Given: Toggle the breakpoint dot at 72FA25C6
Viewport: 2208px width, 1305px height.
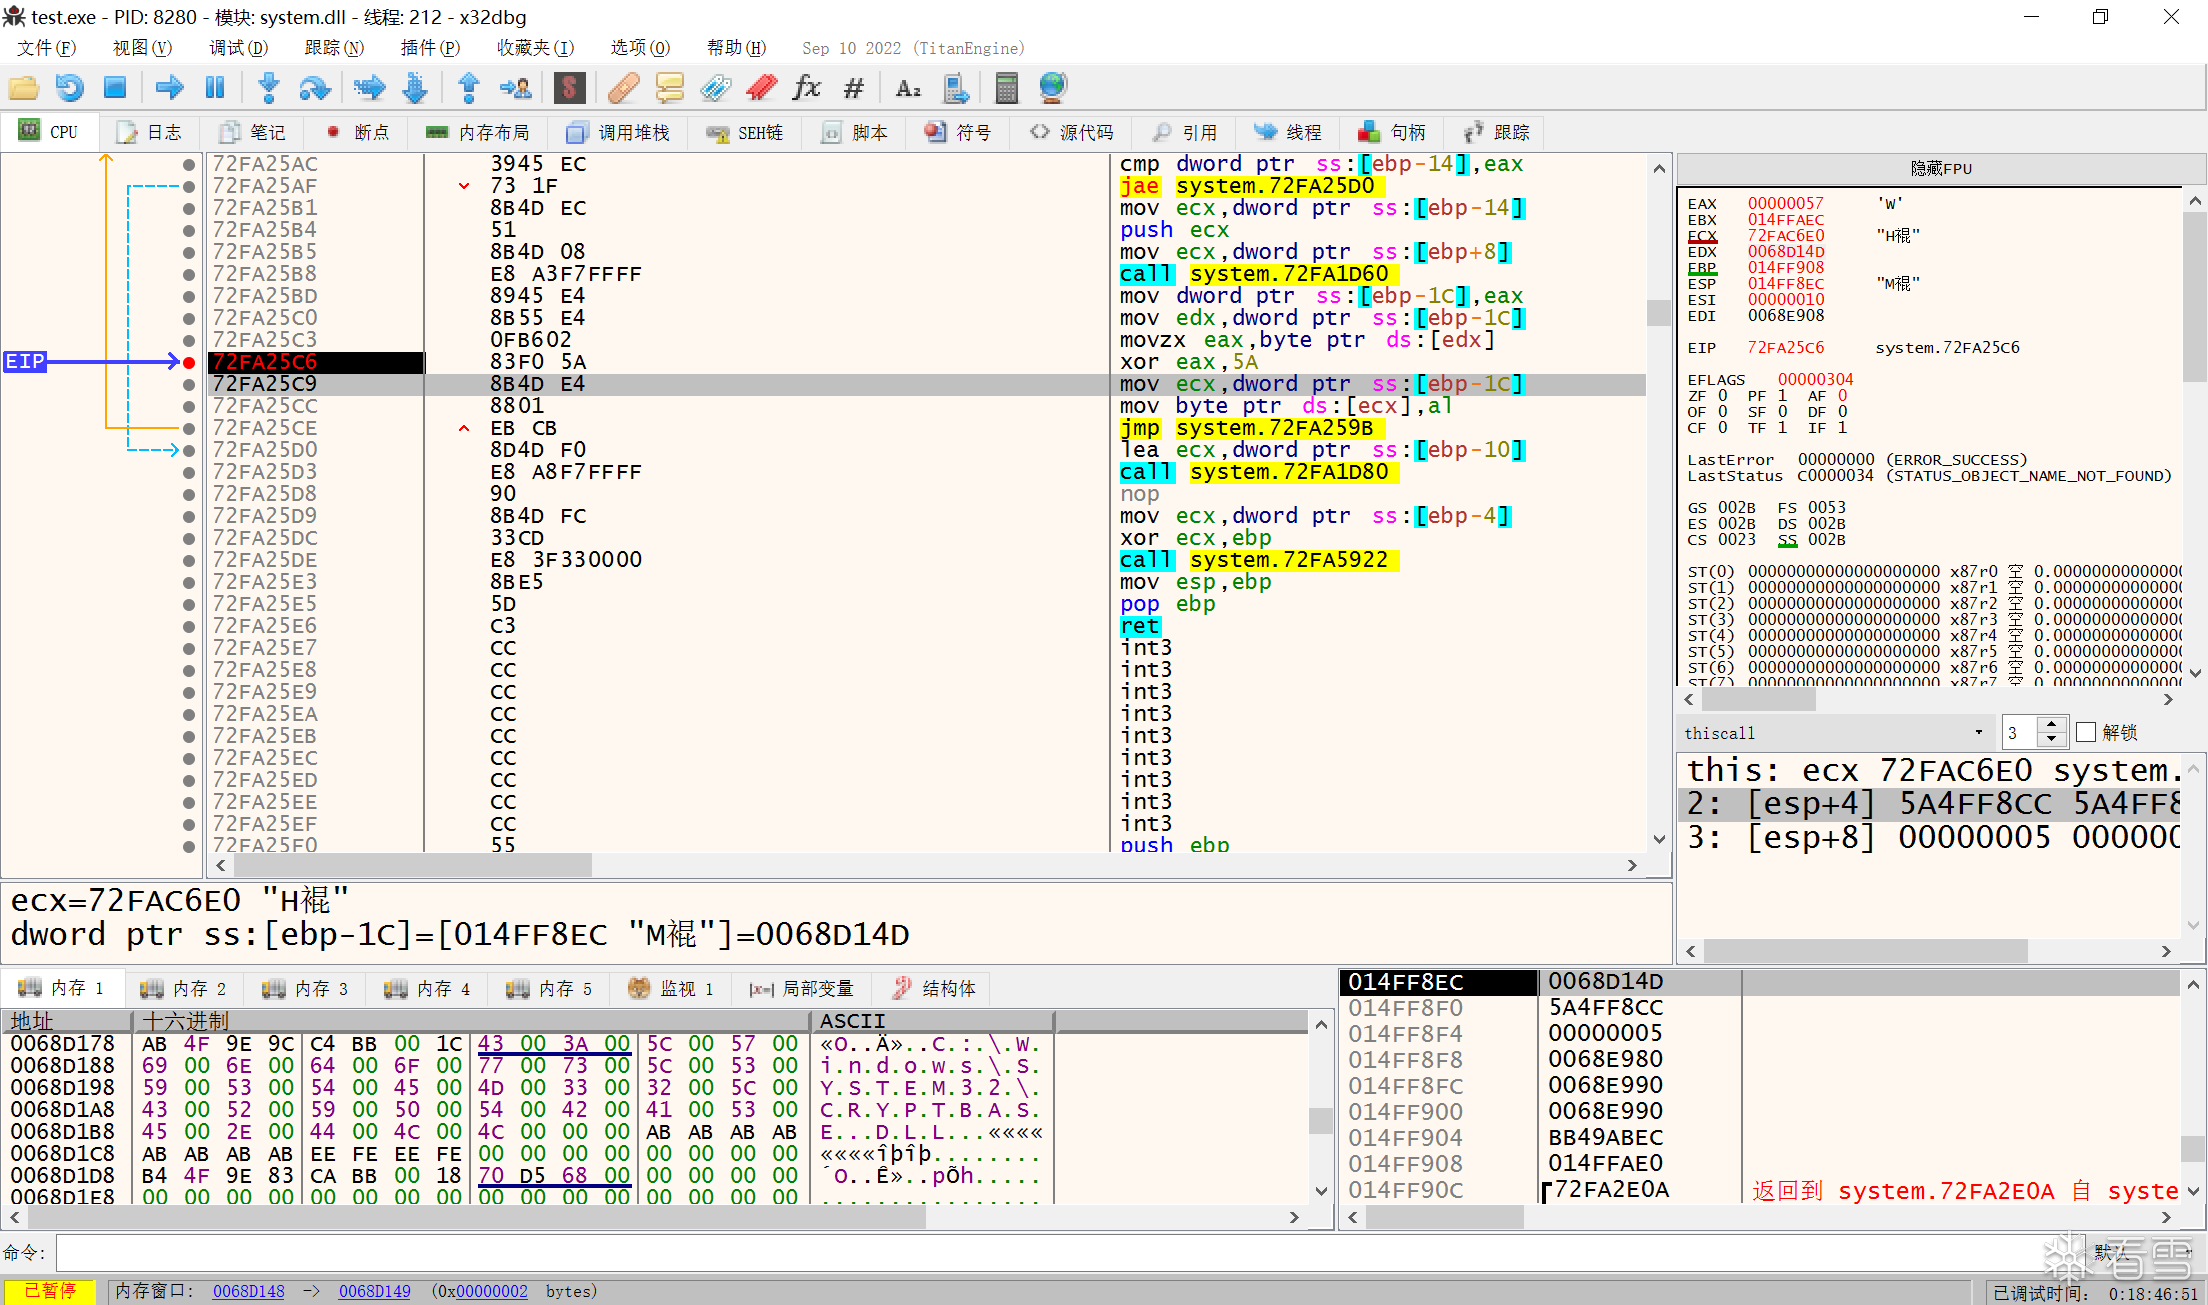Looking at the screenshot, I should (189, 362).
